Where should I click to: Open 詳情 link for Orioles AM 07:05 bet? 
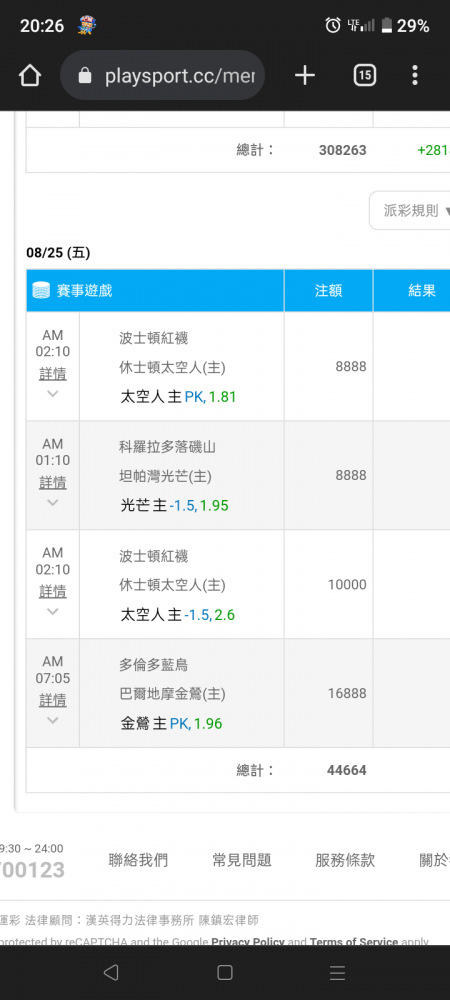[53, 701]
